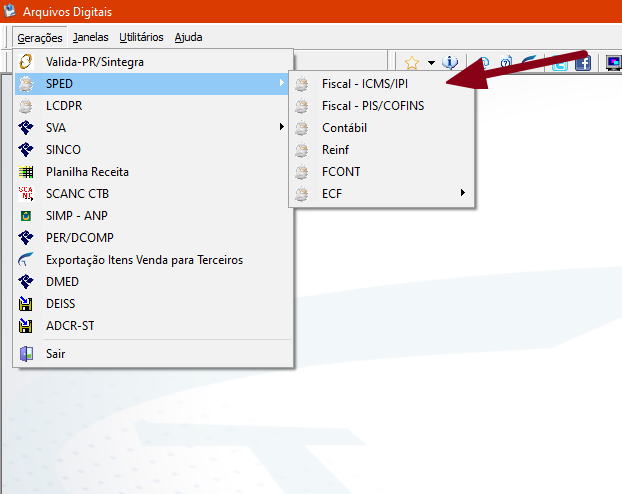Screen dimensions: 622x494
Task: Click the blue information bubble icon
Action: (450, 62)
